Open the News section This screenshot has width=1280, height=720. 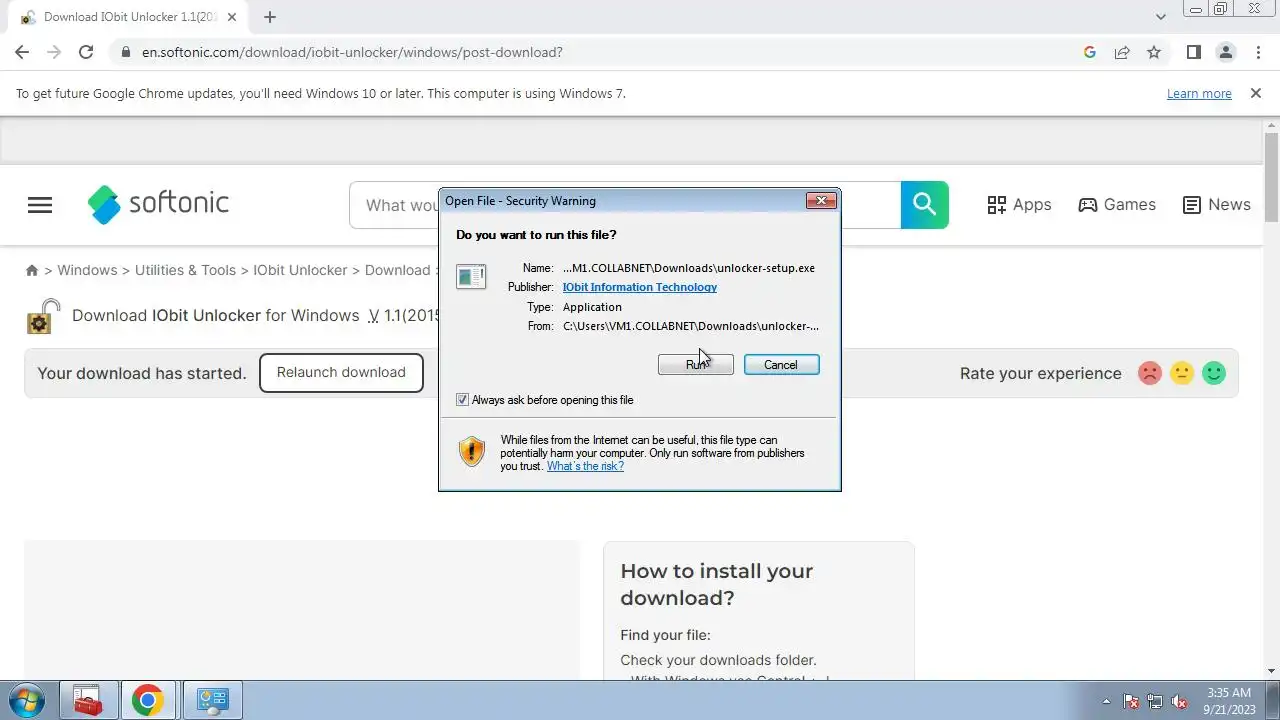tap(1216, 205)
